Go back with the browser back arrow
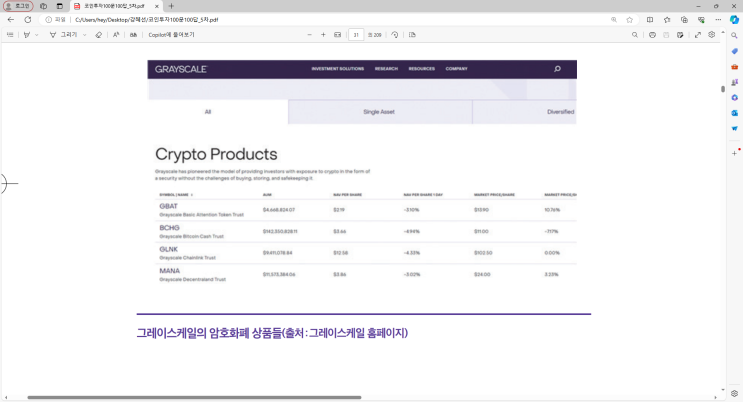 [x=11, y=19]
